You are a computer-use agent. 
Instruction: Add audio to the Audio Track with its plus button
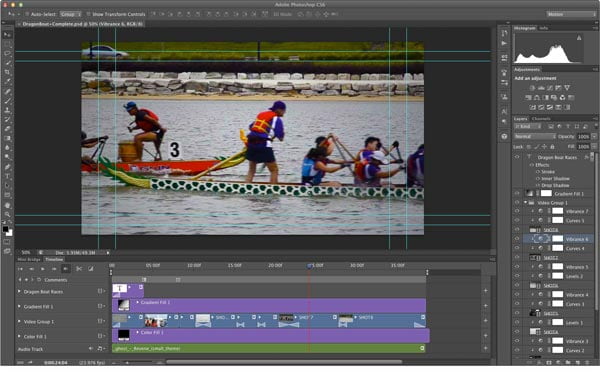pyautogui.click(x=485, y=348)
